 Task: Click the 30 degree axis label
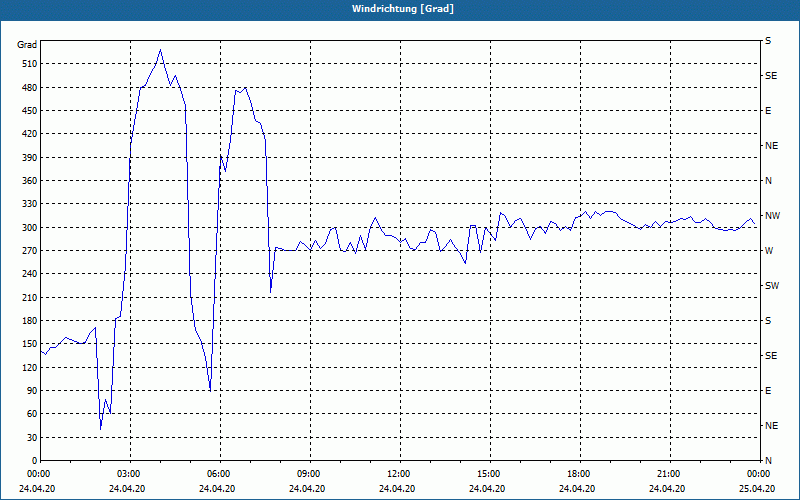click(32, 437)
